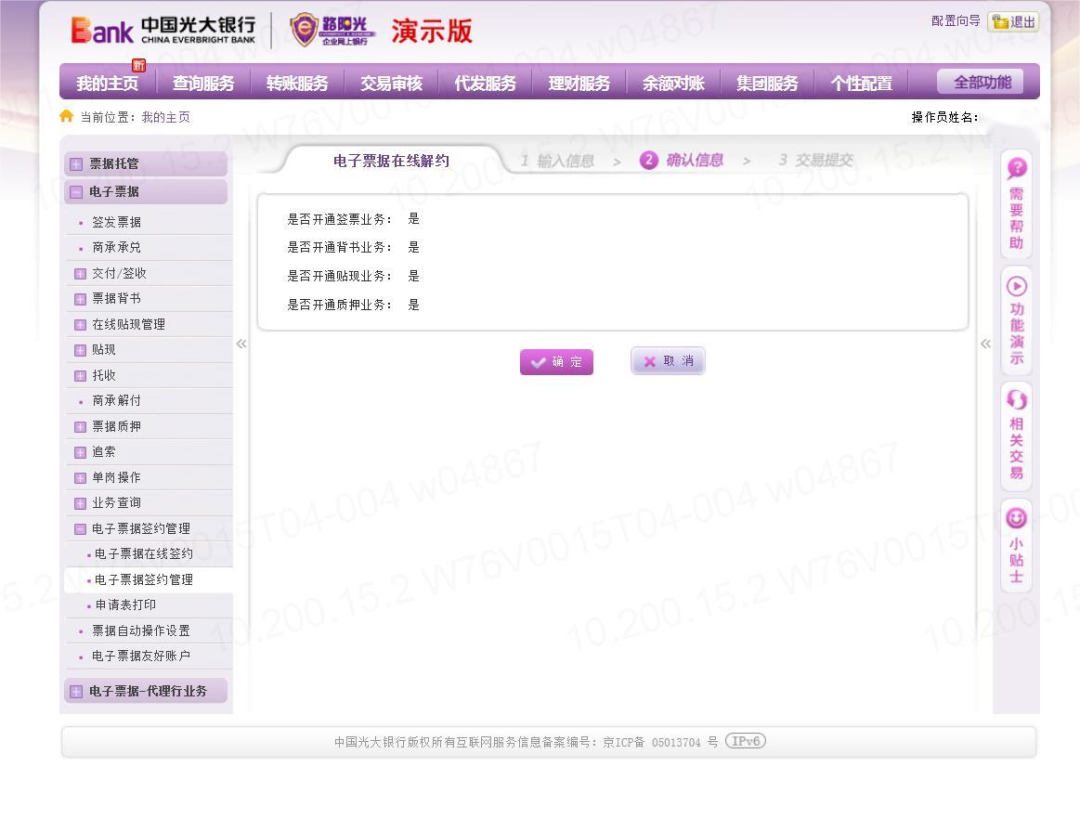Click the 取消 cancel button
Screen dimensions: 1080x819
[668, 361]
